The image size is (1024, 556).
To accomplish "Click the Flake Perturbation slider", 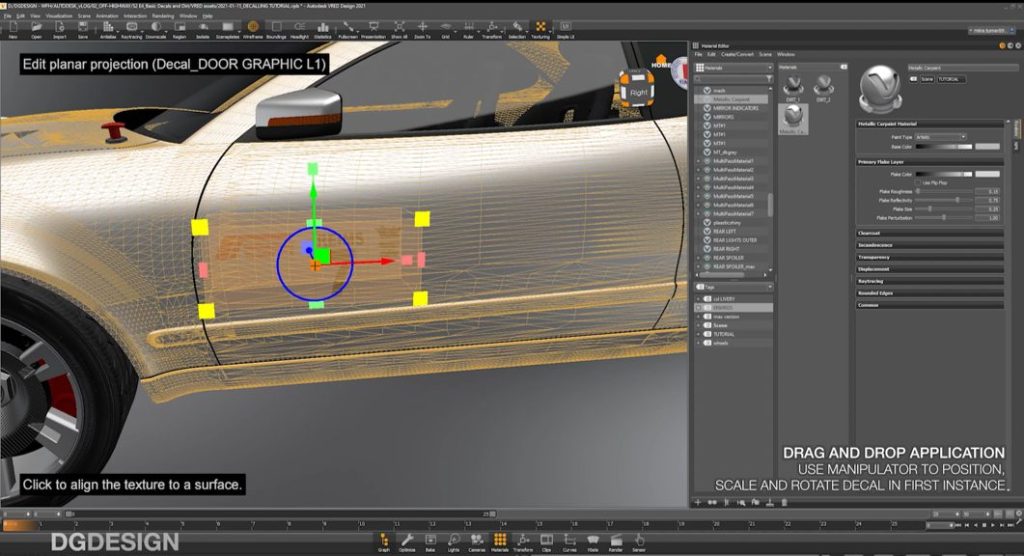I will tap(944, 218).
